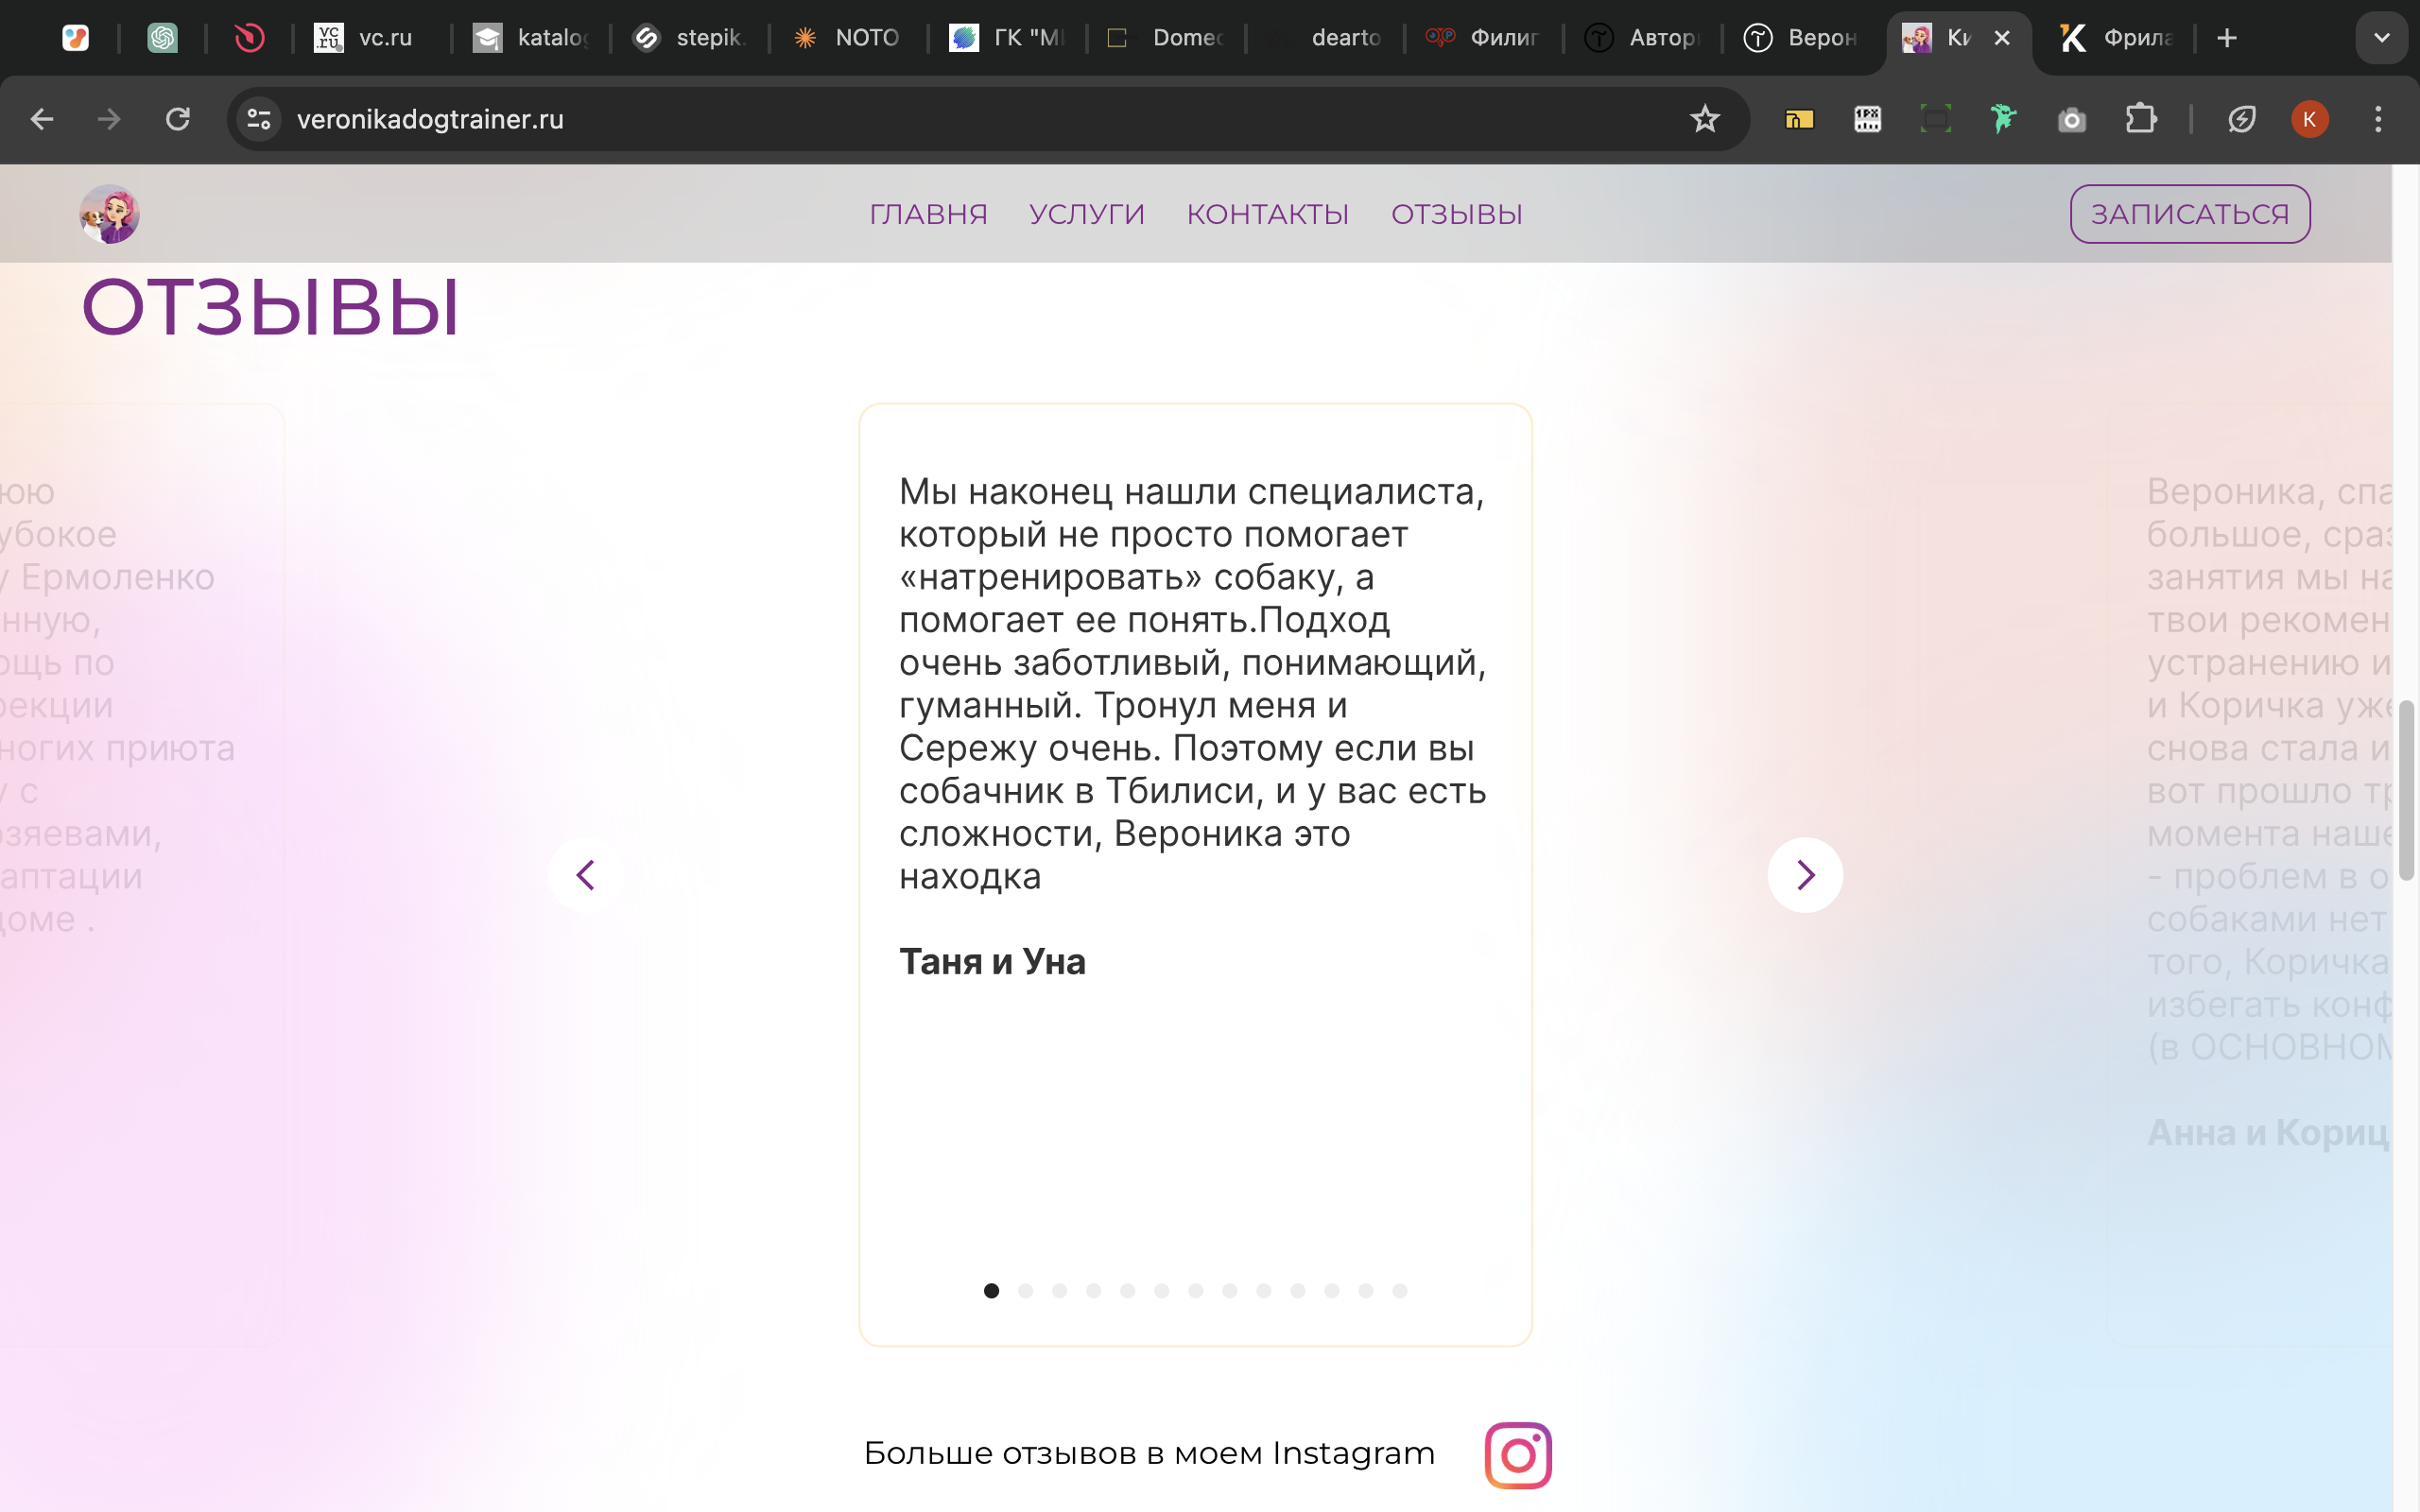The image size is (2420, 1512).
Task: Click the 'Таня и Уна' reviewer name
Action: click(992, 962)
